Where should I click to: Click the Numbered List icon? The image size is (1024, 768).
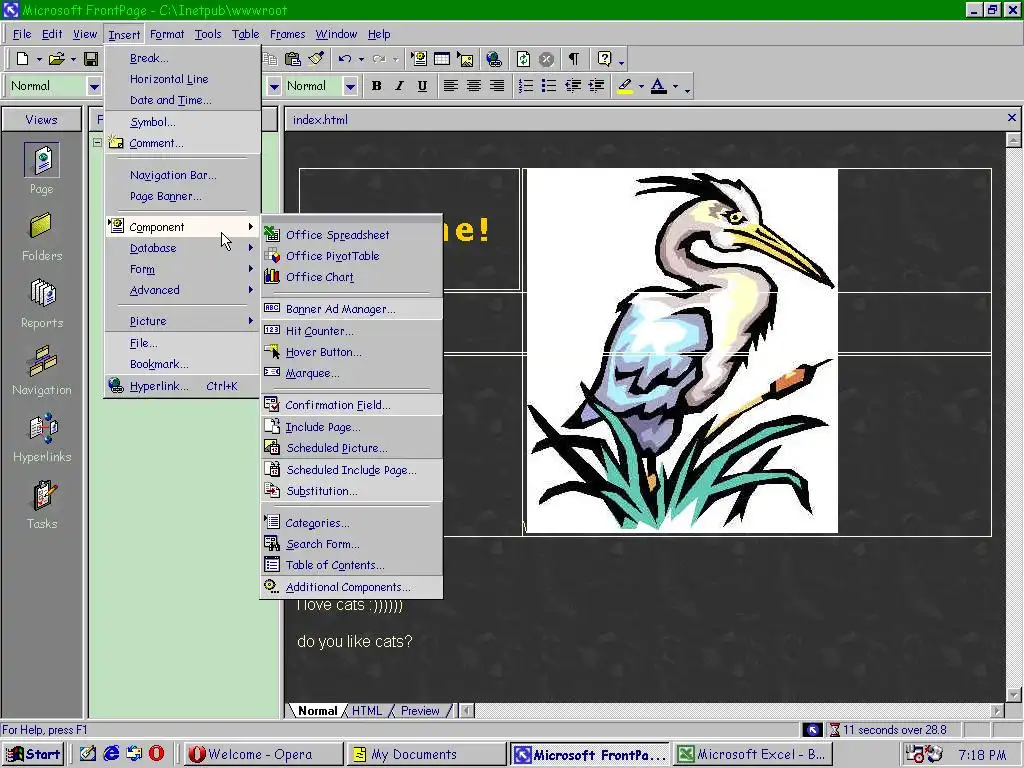(x=526, y=86)
